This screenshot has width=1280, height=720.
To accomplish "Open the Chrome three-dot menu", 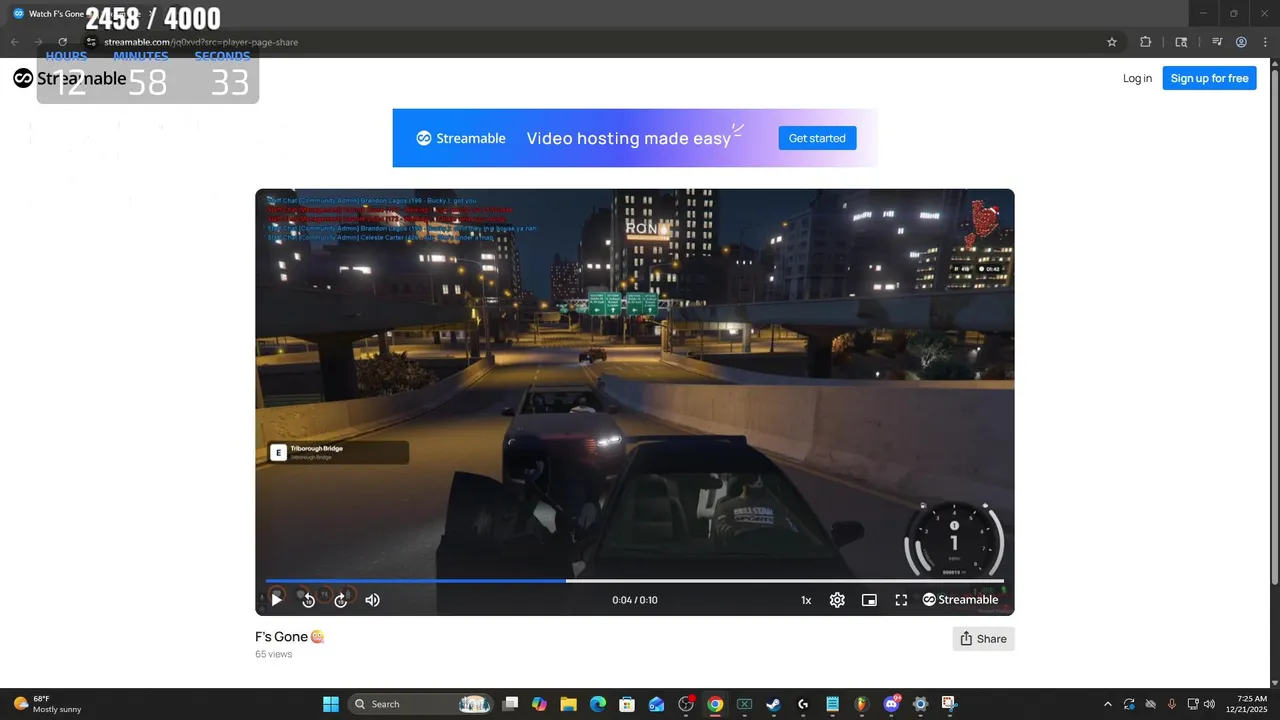I will tap(1265, 42).
